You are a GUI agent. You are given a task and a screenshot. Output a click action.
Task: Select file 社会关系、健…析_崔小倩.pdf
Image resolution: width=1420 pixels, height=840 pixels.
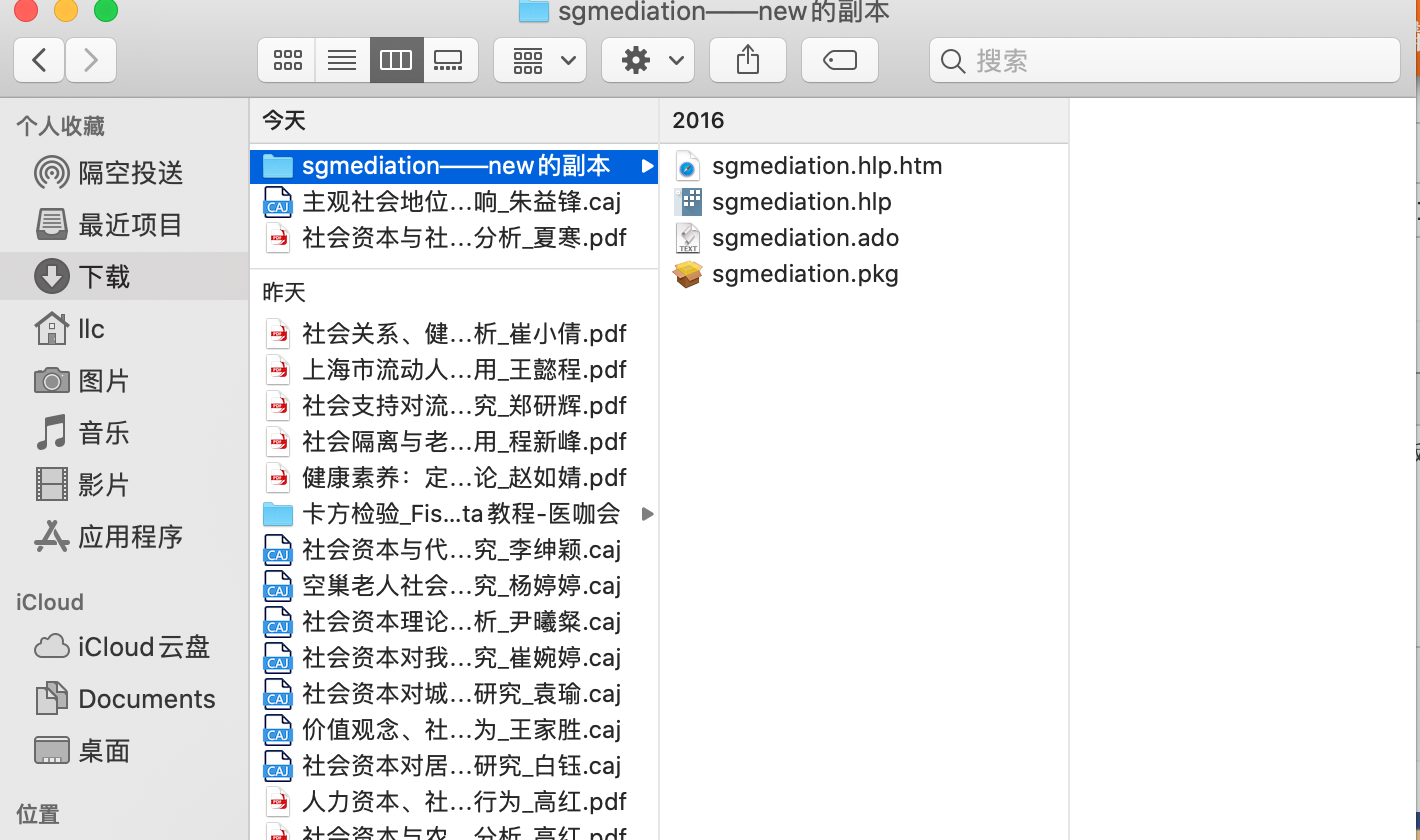pyautogui.click(x=454, y=334)
